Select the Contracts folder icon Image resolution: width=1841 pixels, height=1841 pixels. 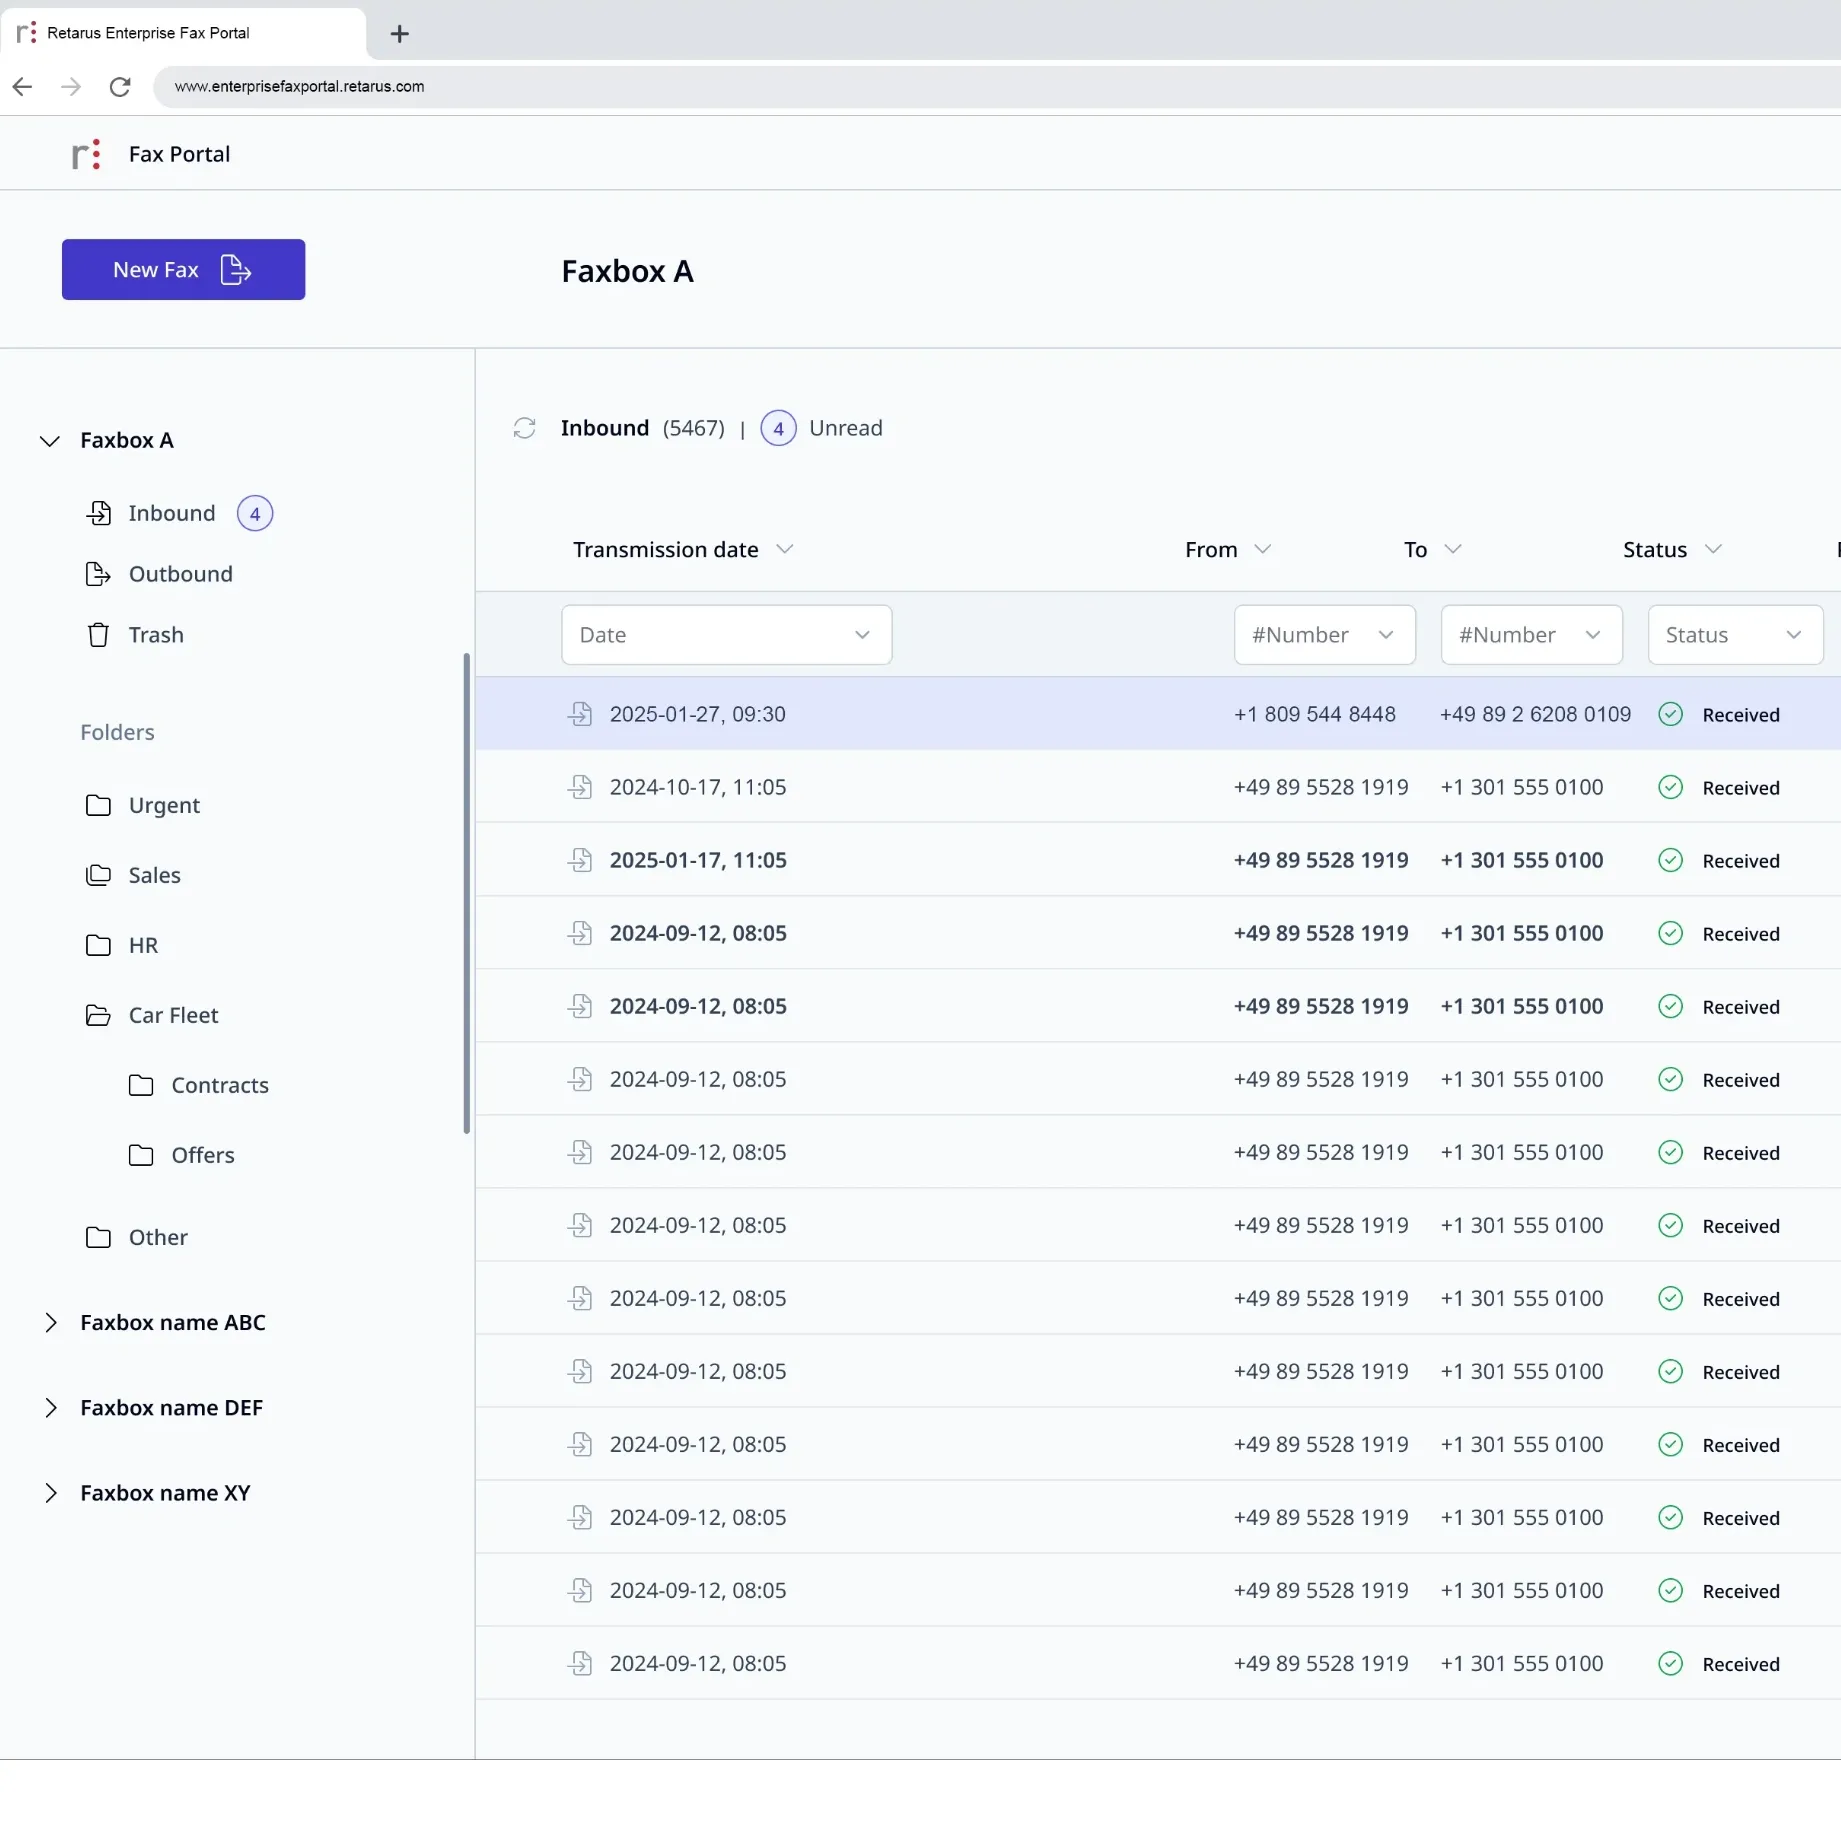(141, 1085)
